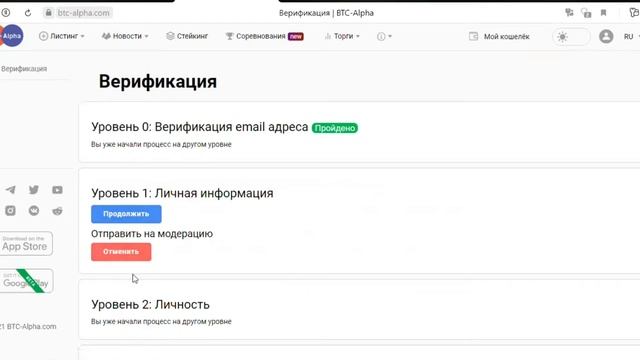The height and width of the screenshot is (360, 640).
Task: Open the Twitter social icon
Action: (34, 190)
